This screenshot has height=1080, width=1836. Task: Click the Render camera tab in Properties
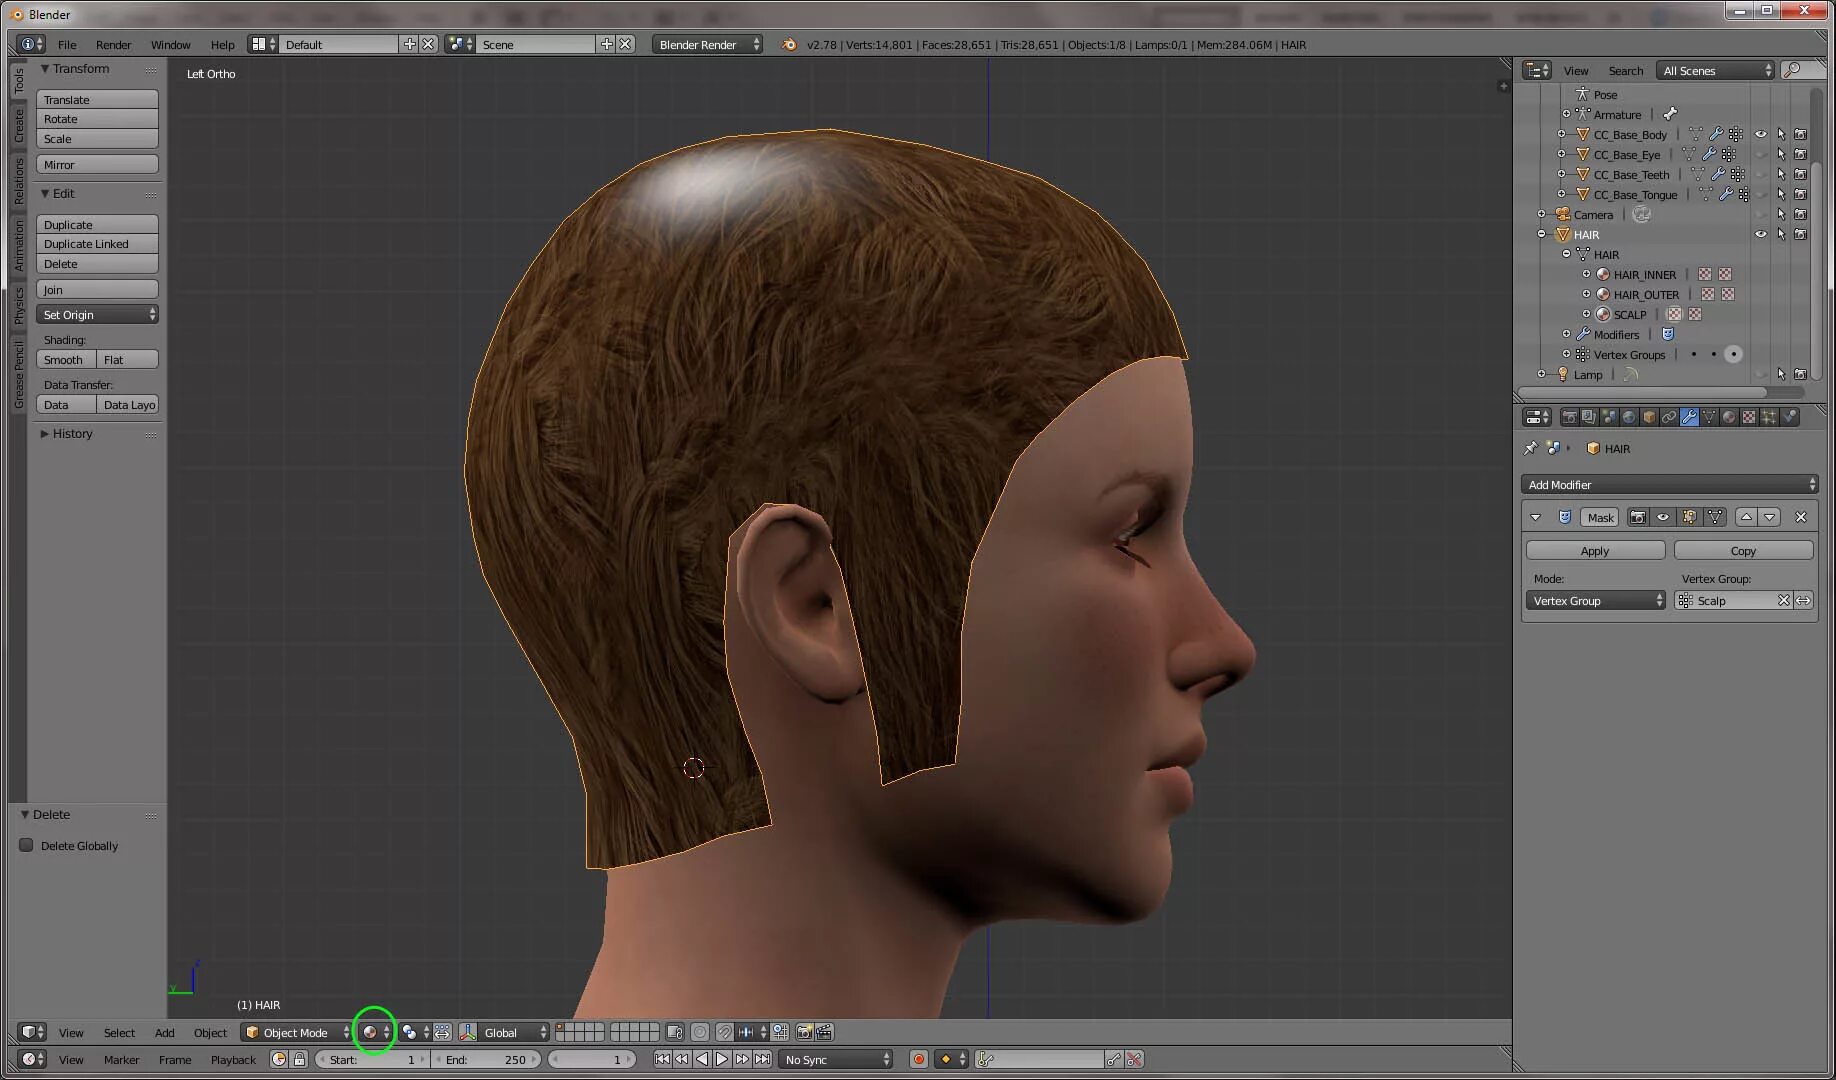[1570, 417]
